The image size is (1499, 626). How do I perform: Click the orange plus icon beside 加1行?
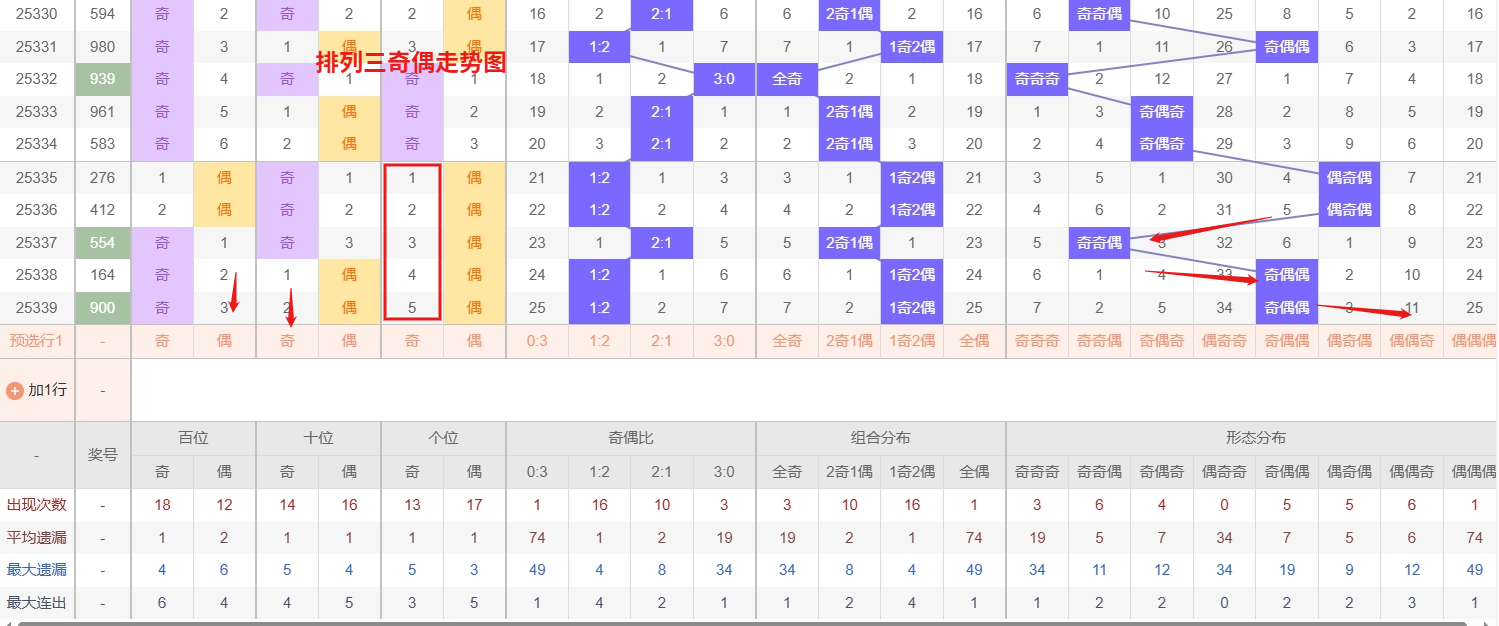click(x=14, y=390)
